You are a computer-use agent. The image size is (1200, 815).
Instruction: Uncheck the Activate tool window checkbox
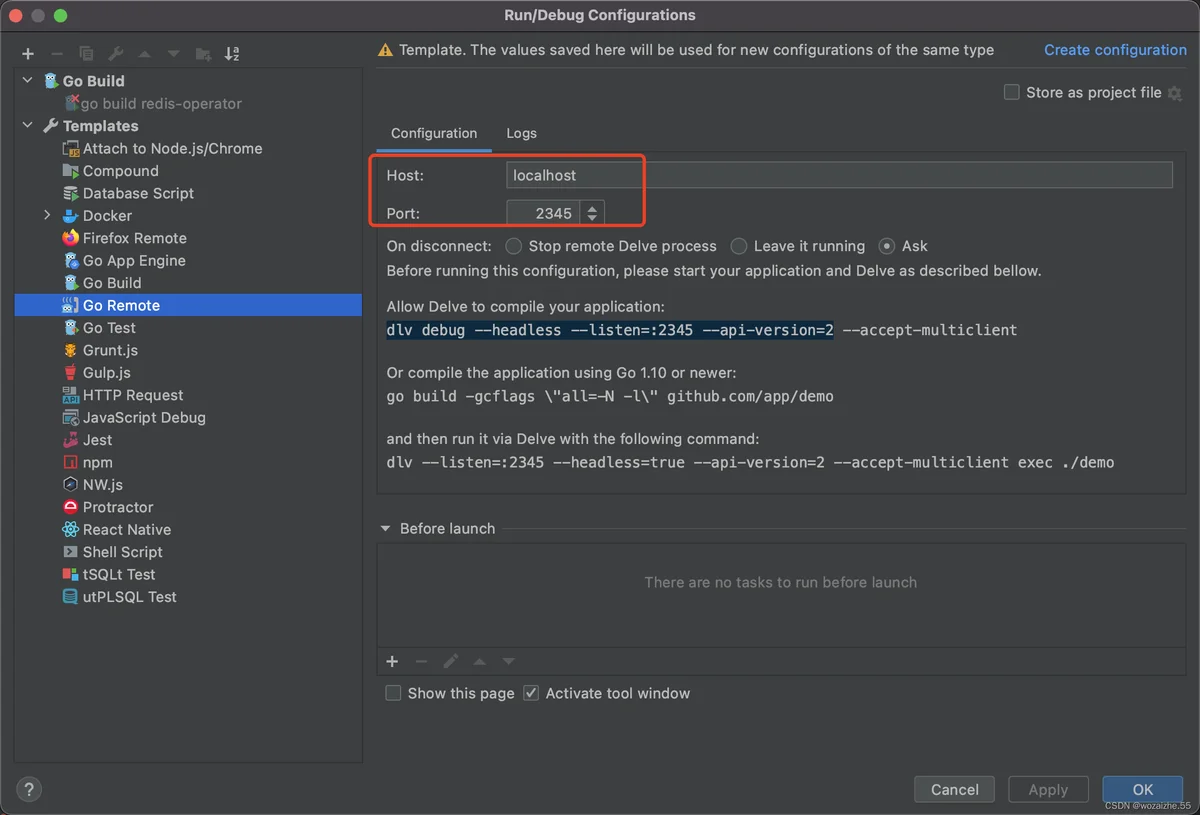tap(531, 693)
